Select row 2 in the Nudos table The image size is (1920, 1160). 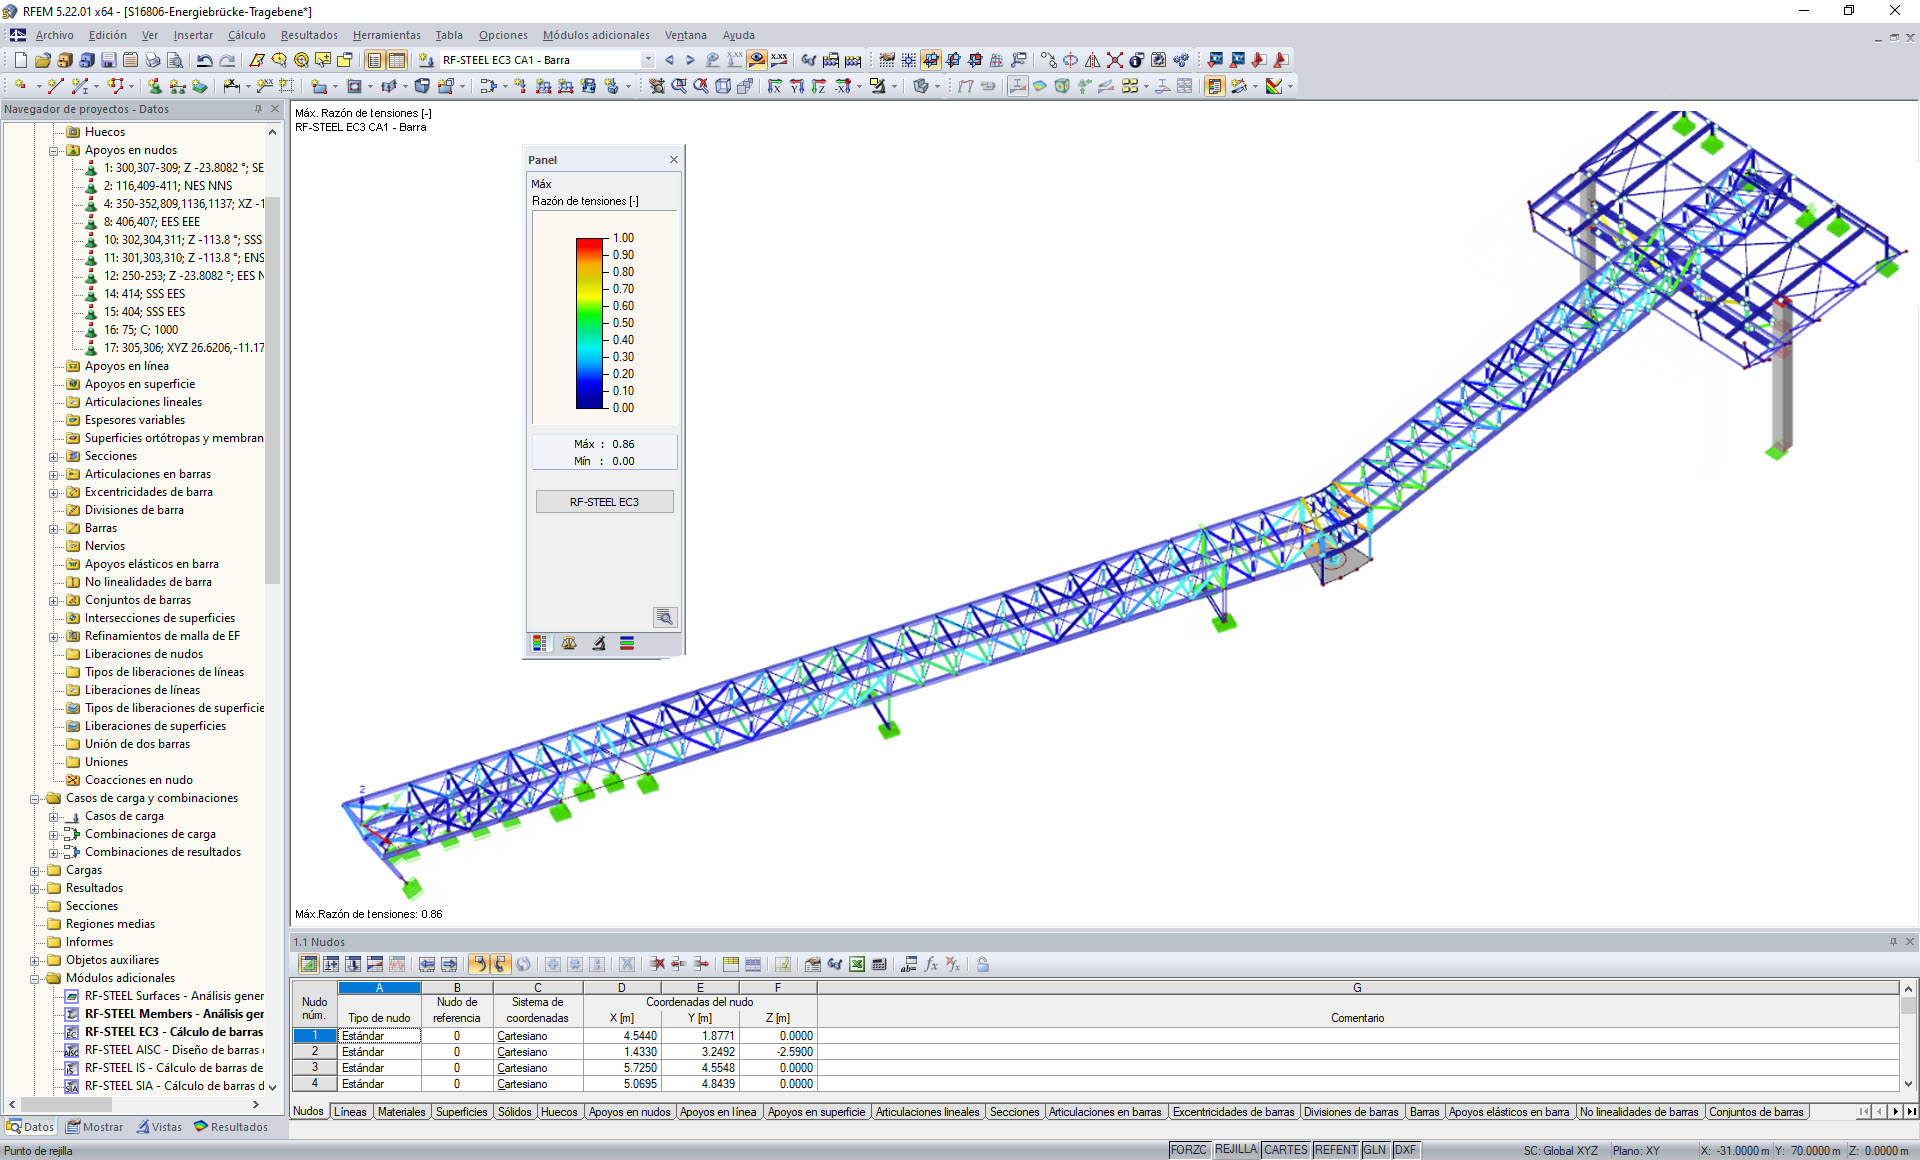(313, 1051)
